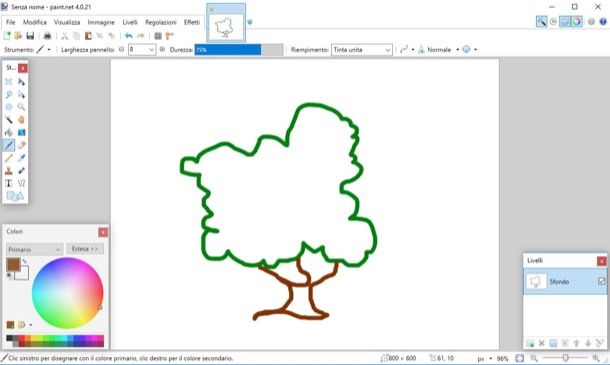This screenshot has width=610, height=365.
Task: Choose the Text tool
Action: [x=9, y=183]
